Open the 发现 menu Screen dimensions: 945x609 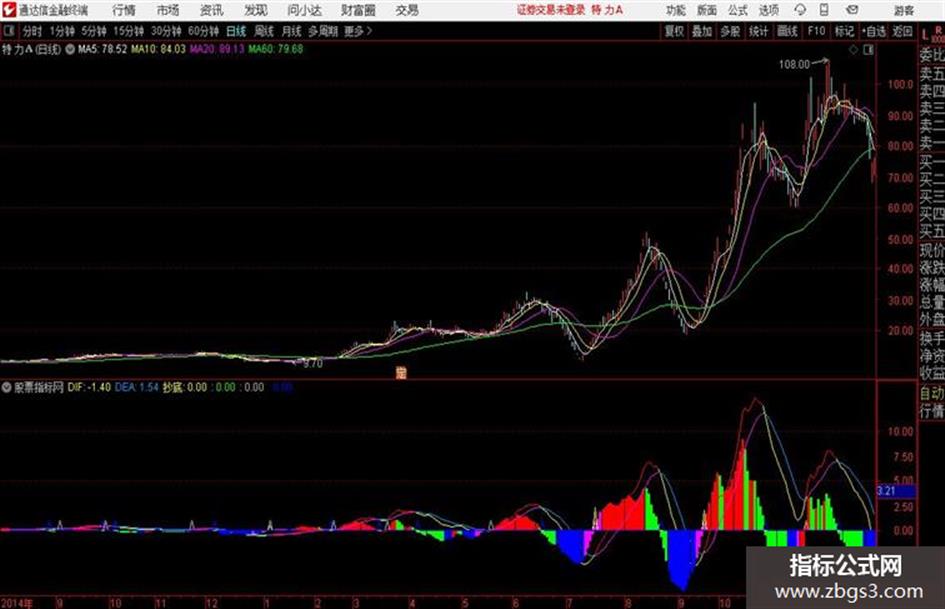[x=256, y=10]
